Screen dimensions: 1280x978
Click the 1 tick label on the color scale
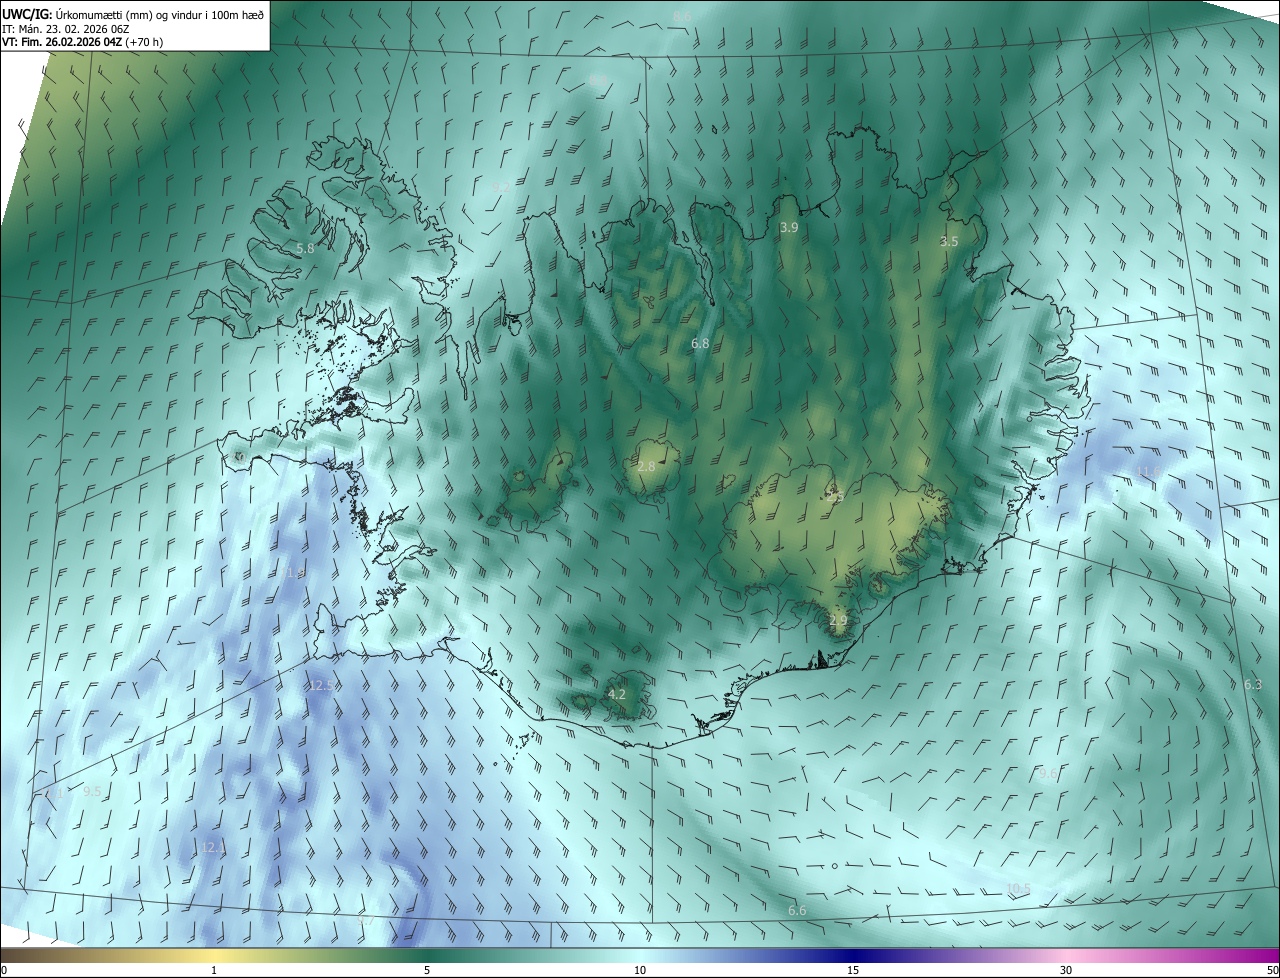tap(214, 970)
